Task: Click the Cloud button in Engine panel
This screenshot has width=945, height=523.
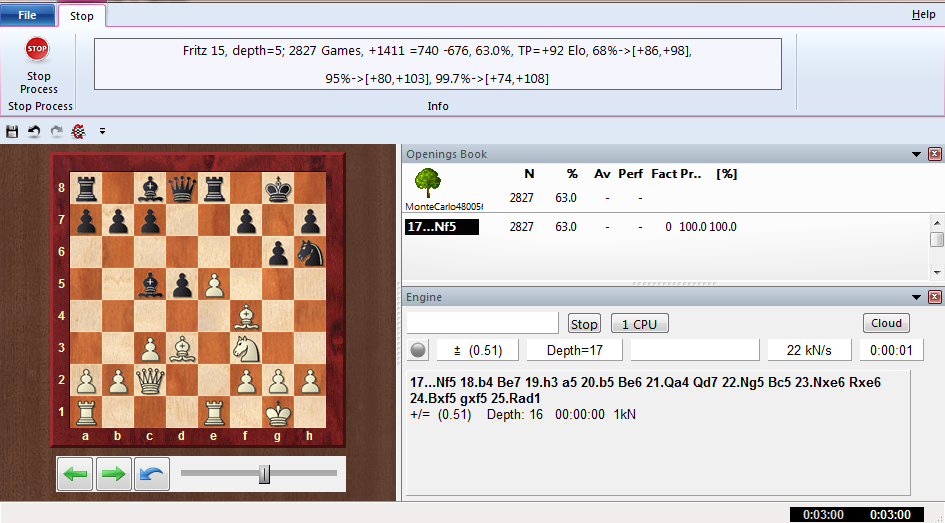Action: point(886,323)
